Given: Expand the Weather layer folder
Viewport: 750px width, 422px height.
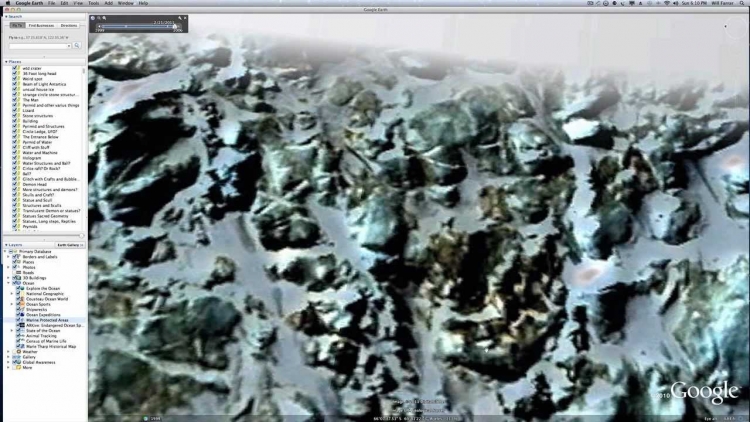Looking at the screenshot, I should pos(8,352).
